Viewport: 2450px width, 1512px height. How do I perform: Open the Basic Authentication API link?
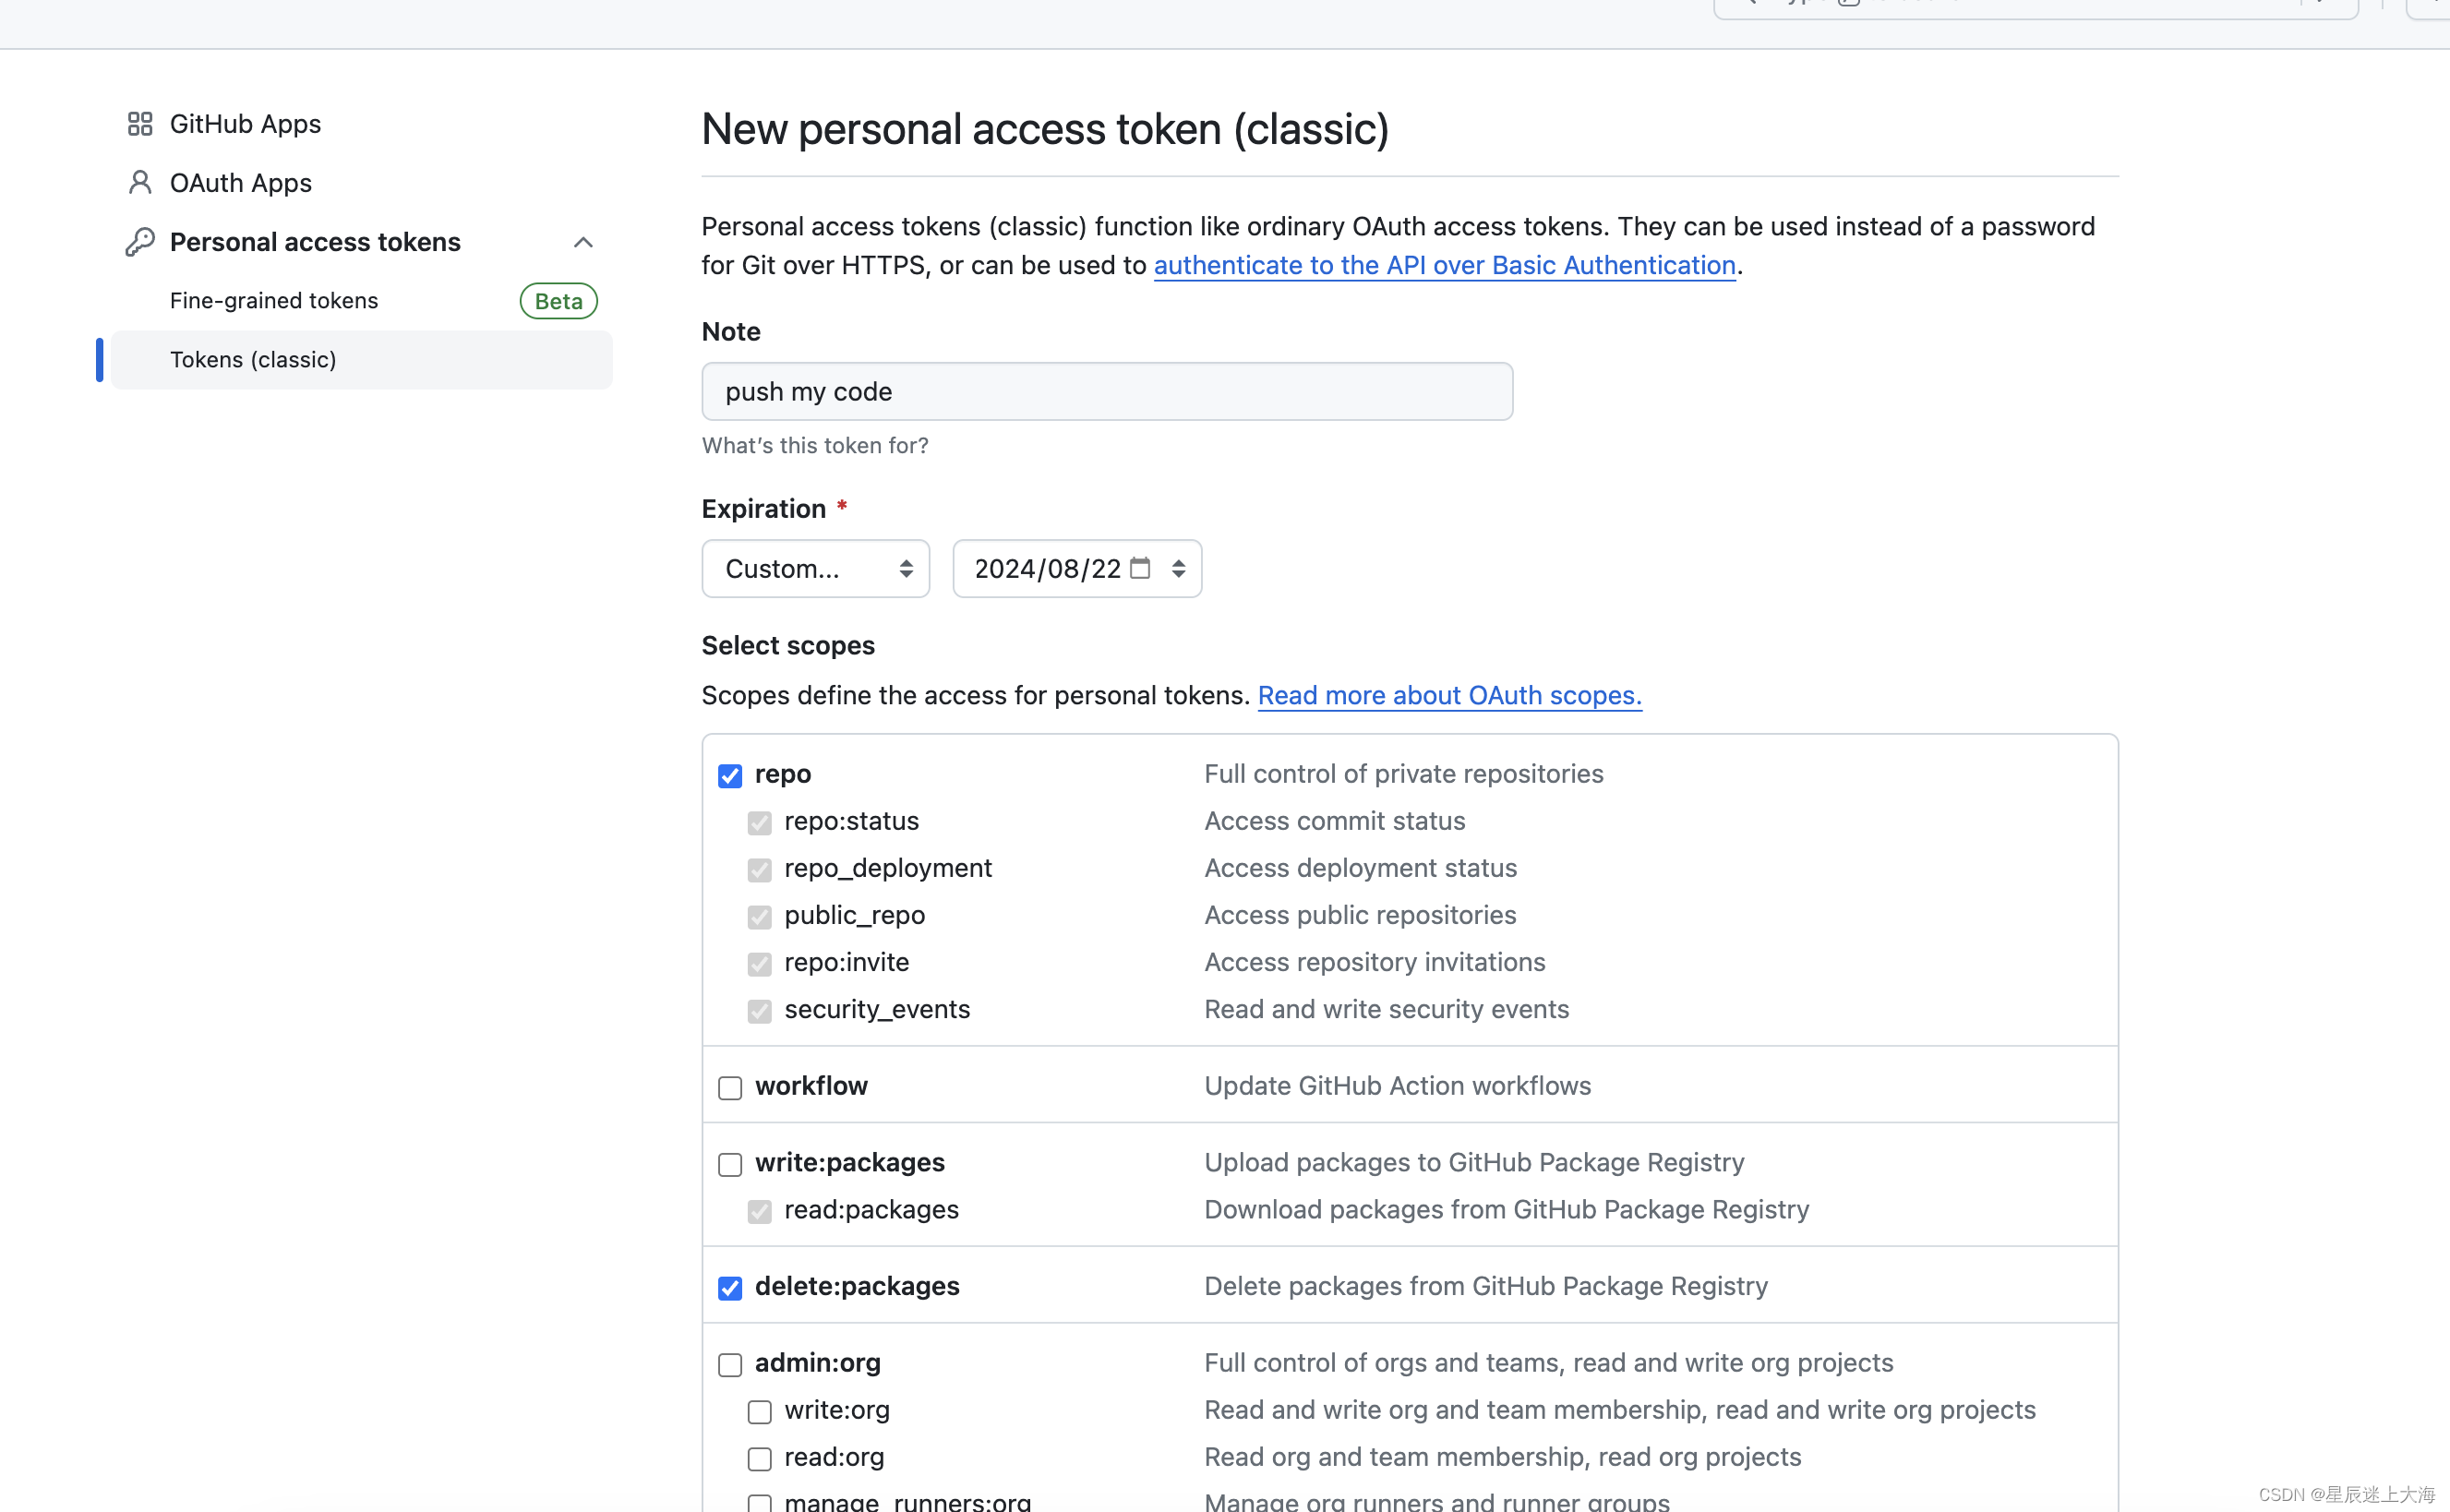pyautogui.click(x=1444, y=265)
